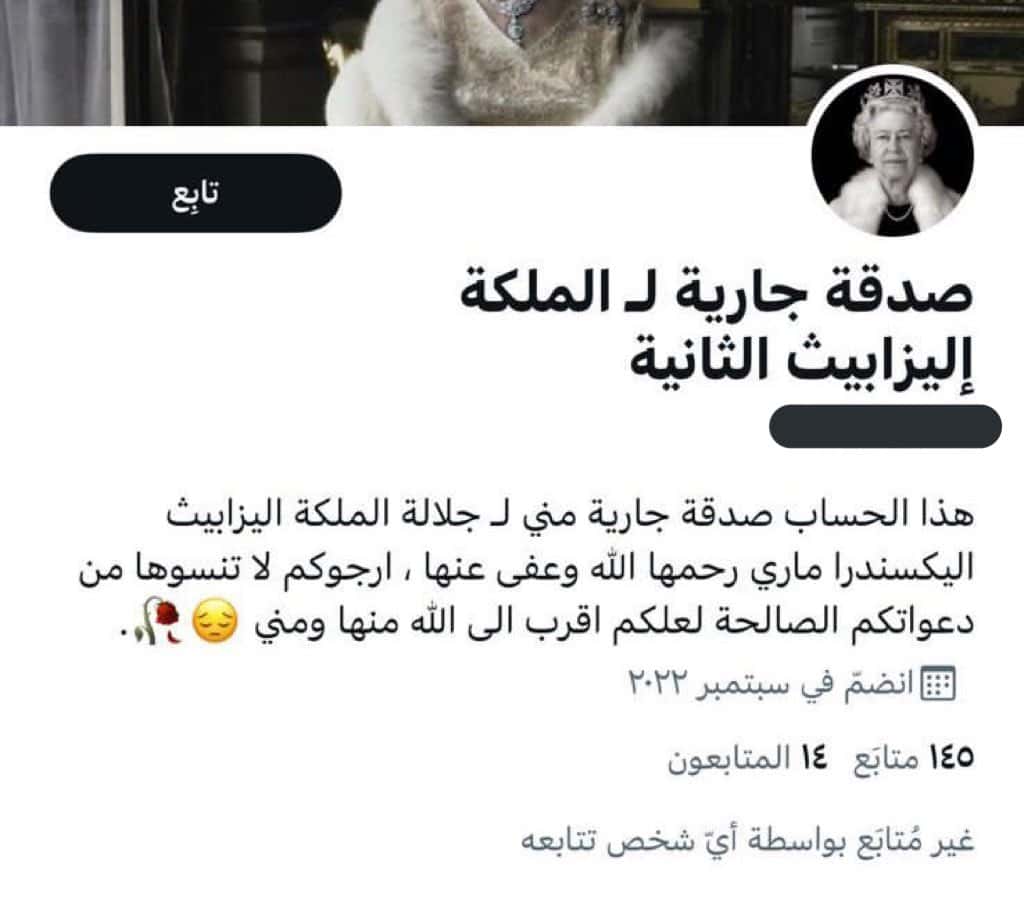Click the pensive face emoji in bio
Image resolution: width=1024 pixels, height=903 pixels.
coord(216,622)
